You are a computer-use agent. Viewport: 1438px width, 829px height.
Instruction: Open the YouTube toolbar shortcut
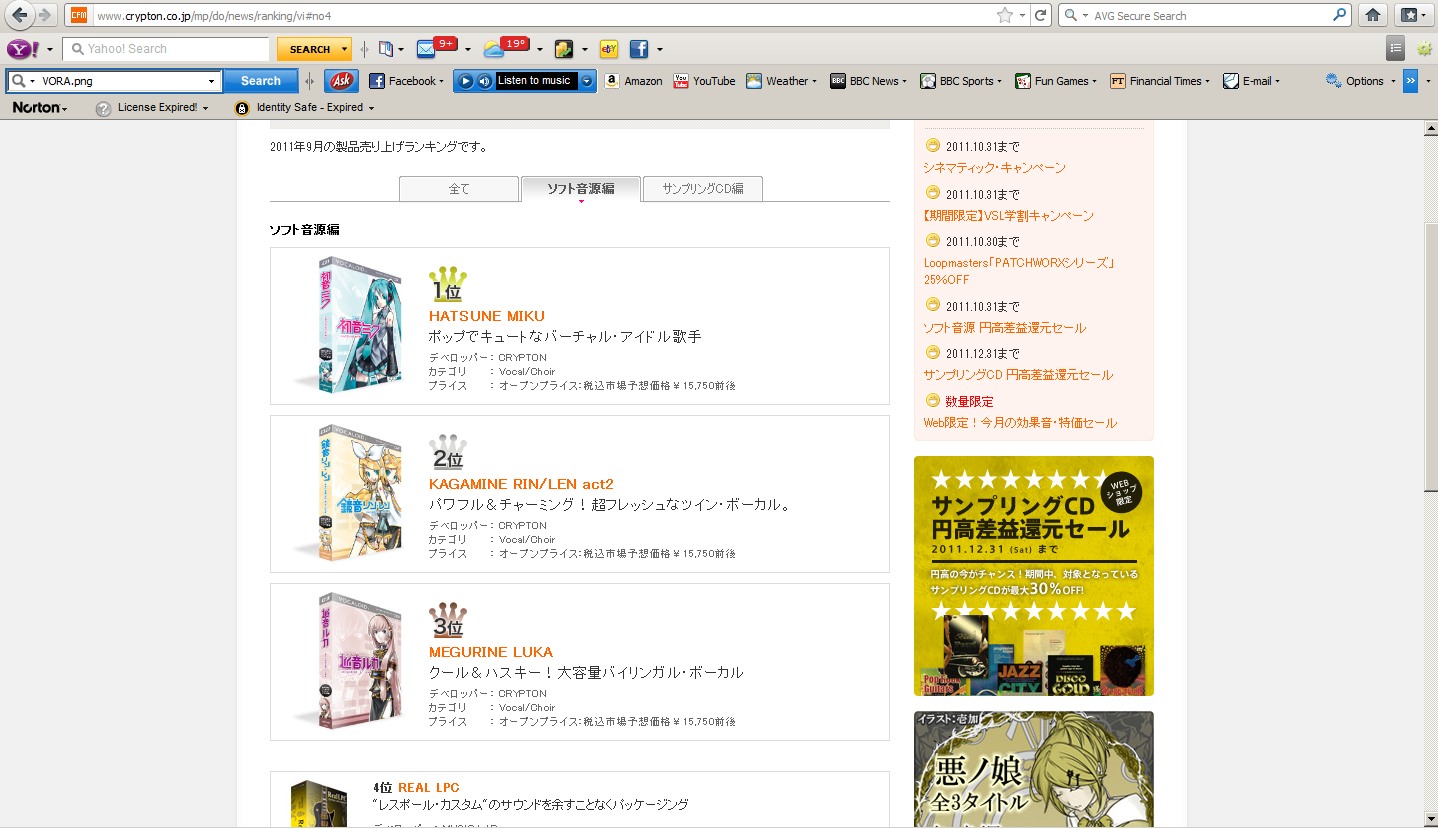pos(704,81)
